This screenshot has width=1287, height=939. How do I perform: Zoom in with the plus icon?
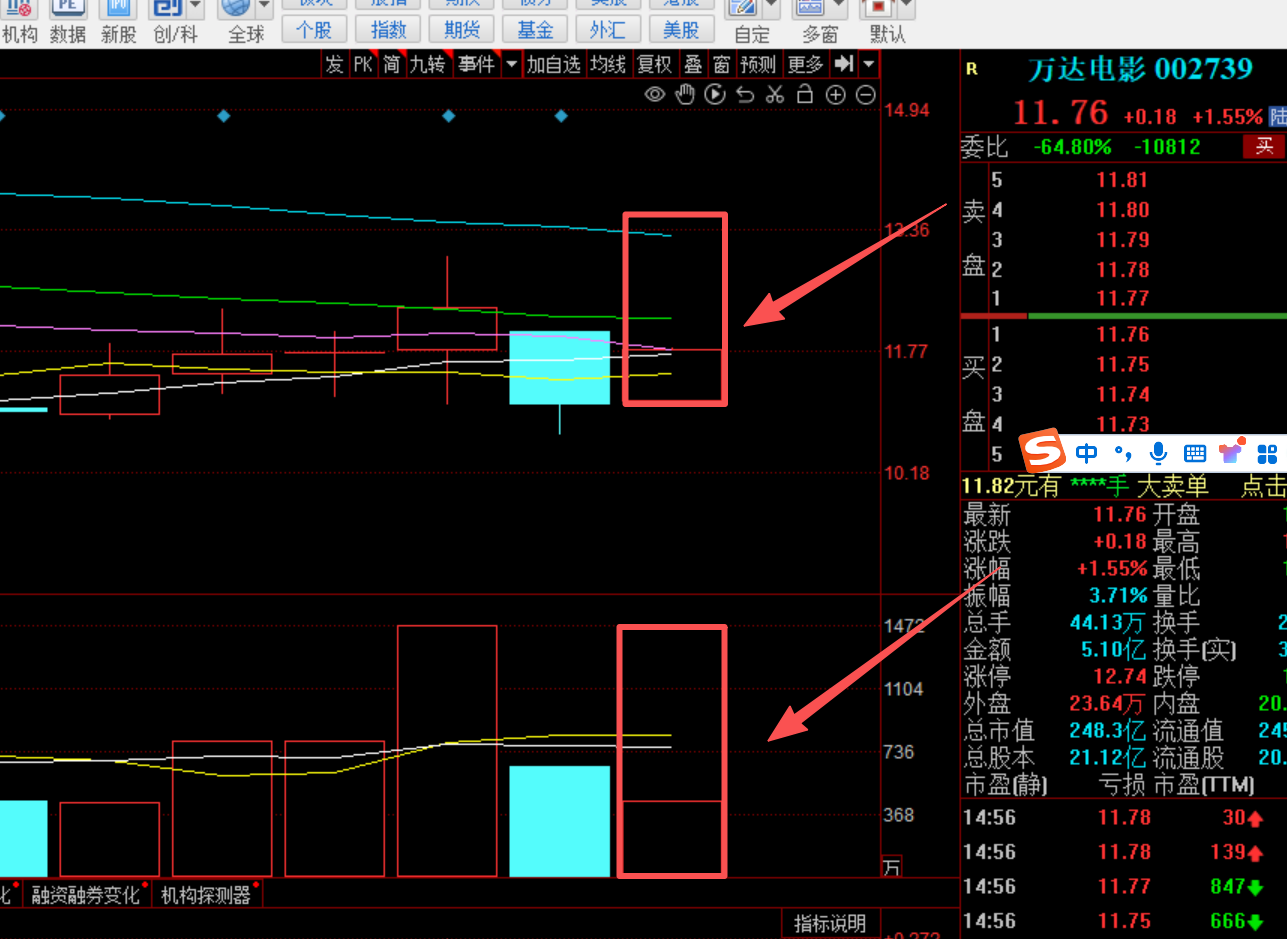pos(836,95)
